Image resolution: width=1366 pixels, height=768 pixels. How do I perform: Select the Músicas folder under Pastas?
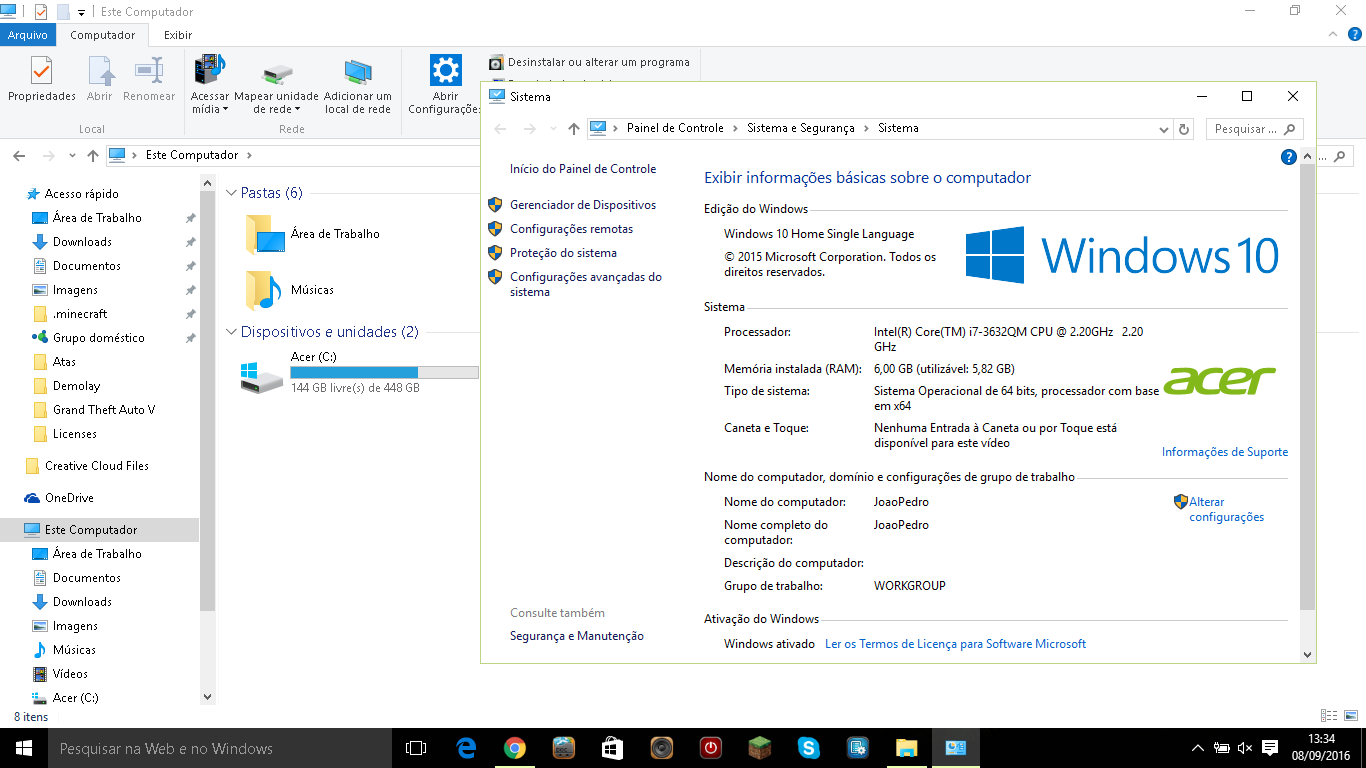tap(290, 290)
